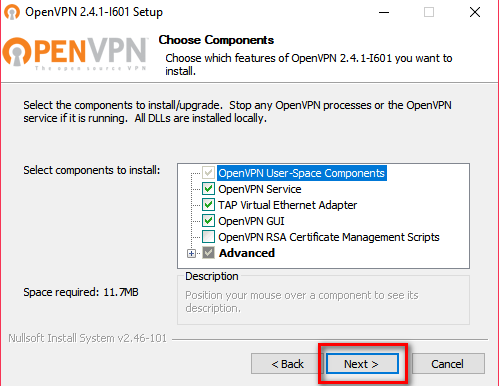Toggle the Advanced checkbox
The image size is (499, 386).
click(x=208, y=253)
